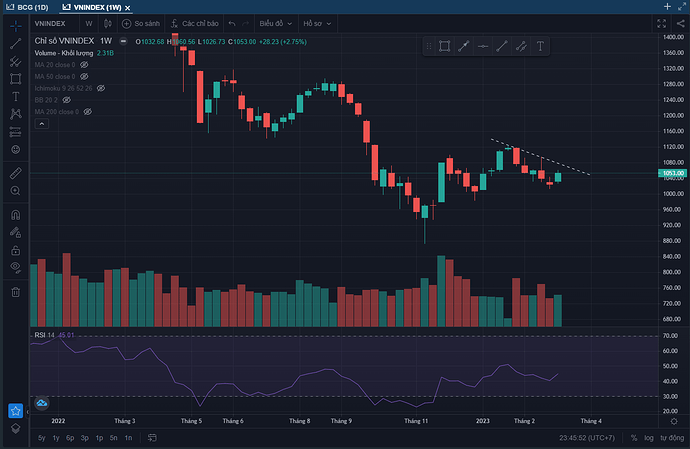The height and width of the screenshot is (449, 690).
Task: Toggle the MA 200 indicator eye icon
Action: coord(88,112)
